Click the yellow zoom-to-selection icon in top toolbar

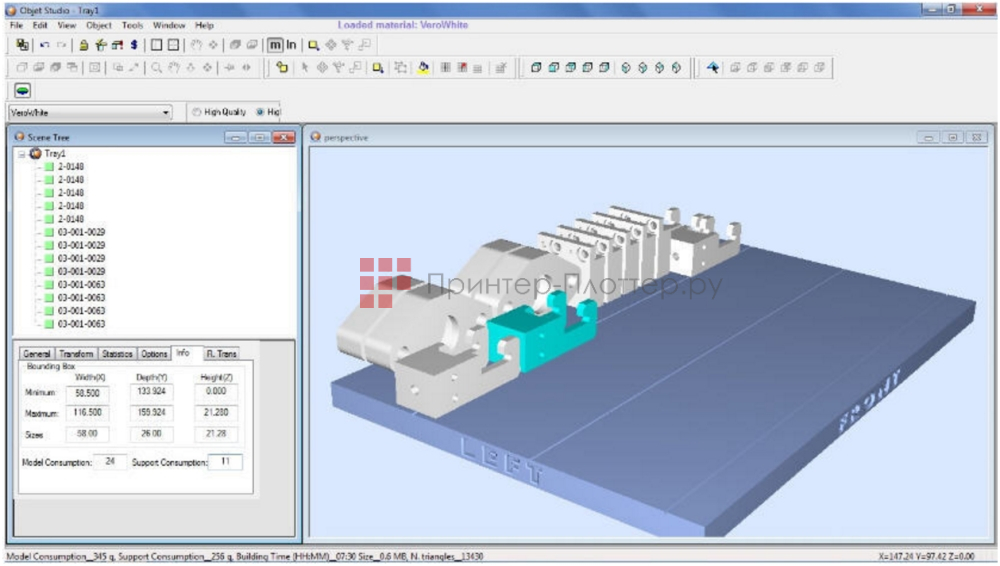click(x=313, y=45)
